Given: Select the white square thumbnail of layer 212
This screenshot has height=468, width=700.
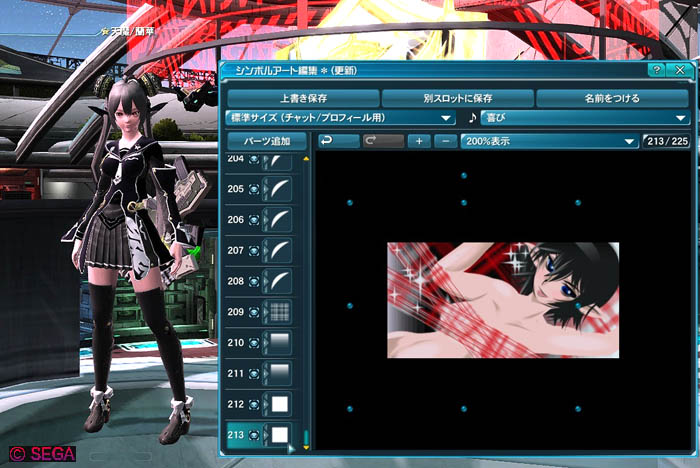Looking at the screenshot, I should [279, 404].
